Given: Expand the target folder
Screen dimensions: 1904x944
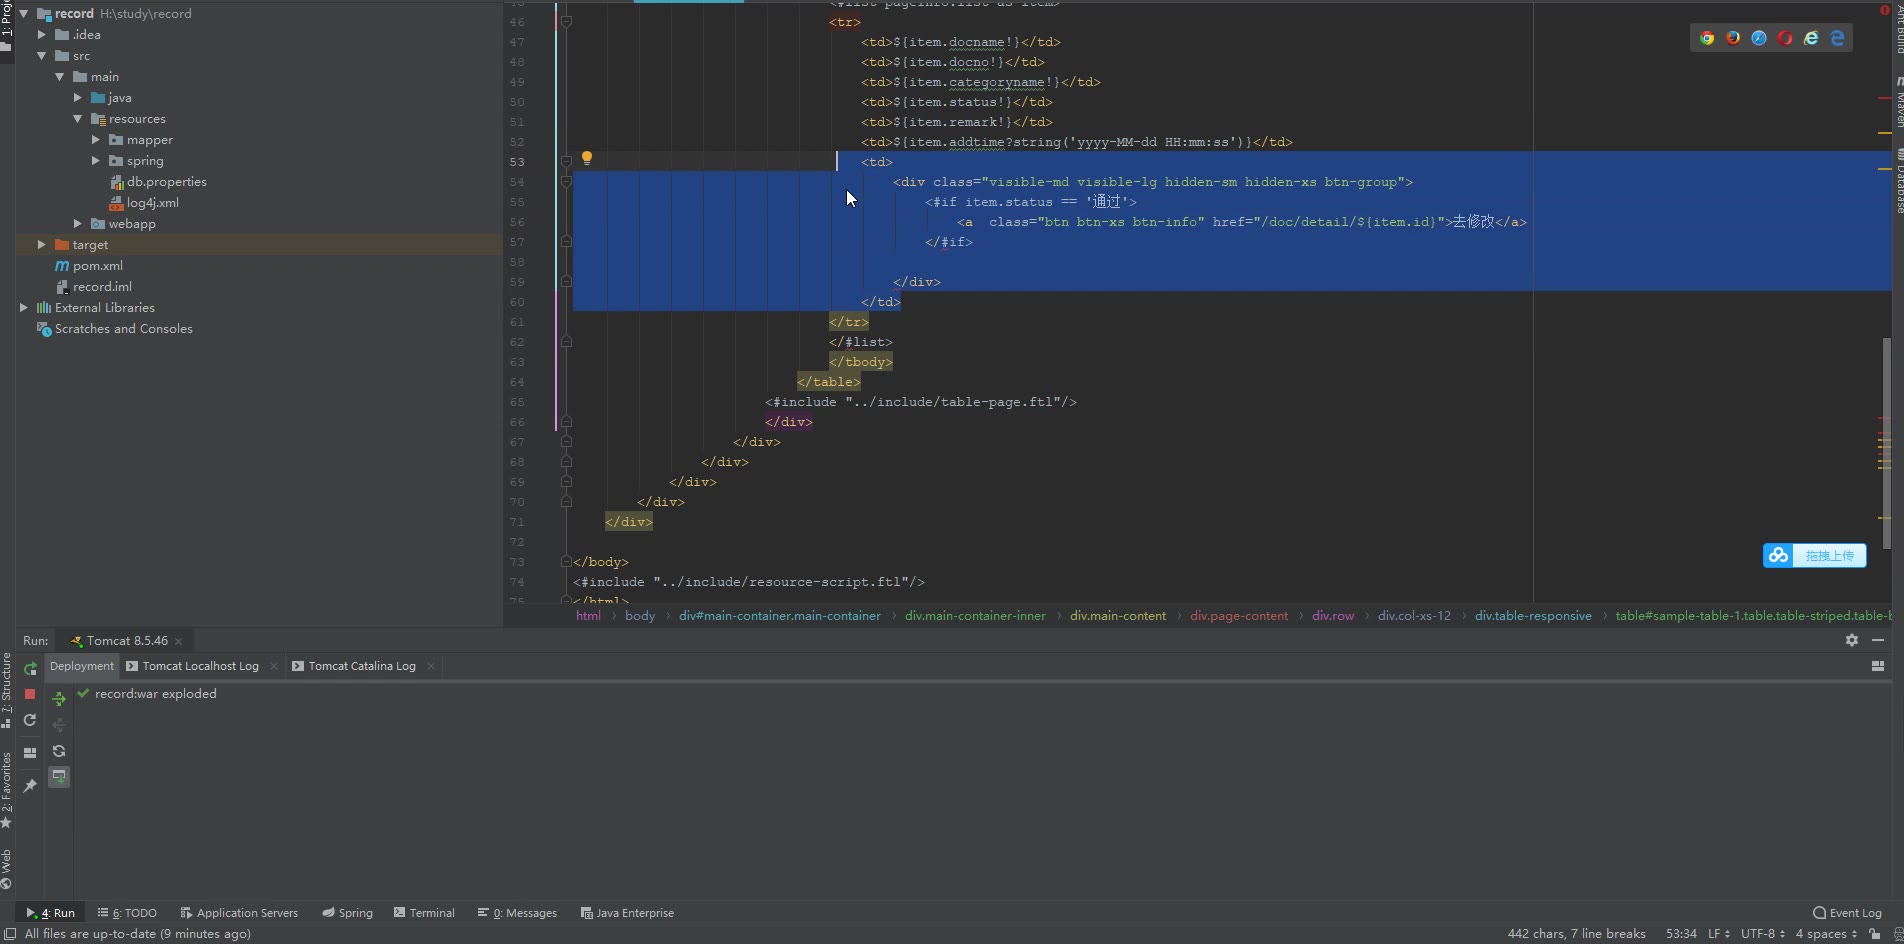Looking at the screenshot, I should pyautogui.click(x=42, y=245).
